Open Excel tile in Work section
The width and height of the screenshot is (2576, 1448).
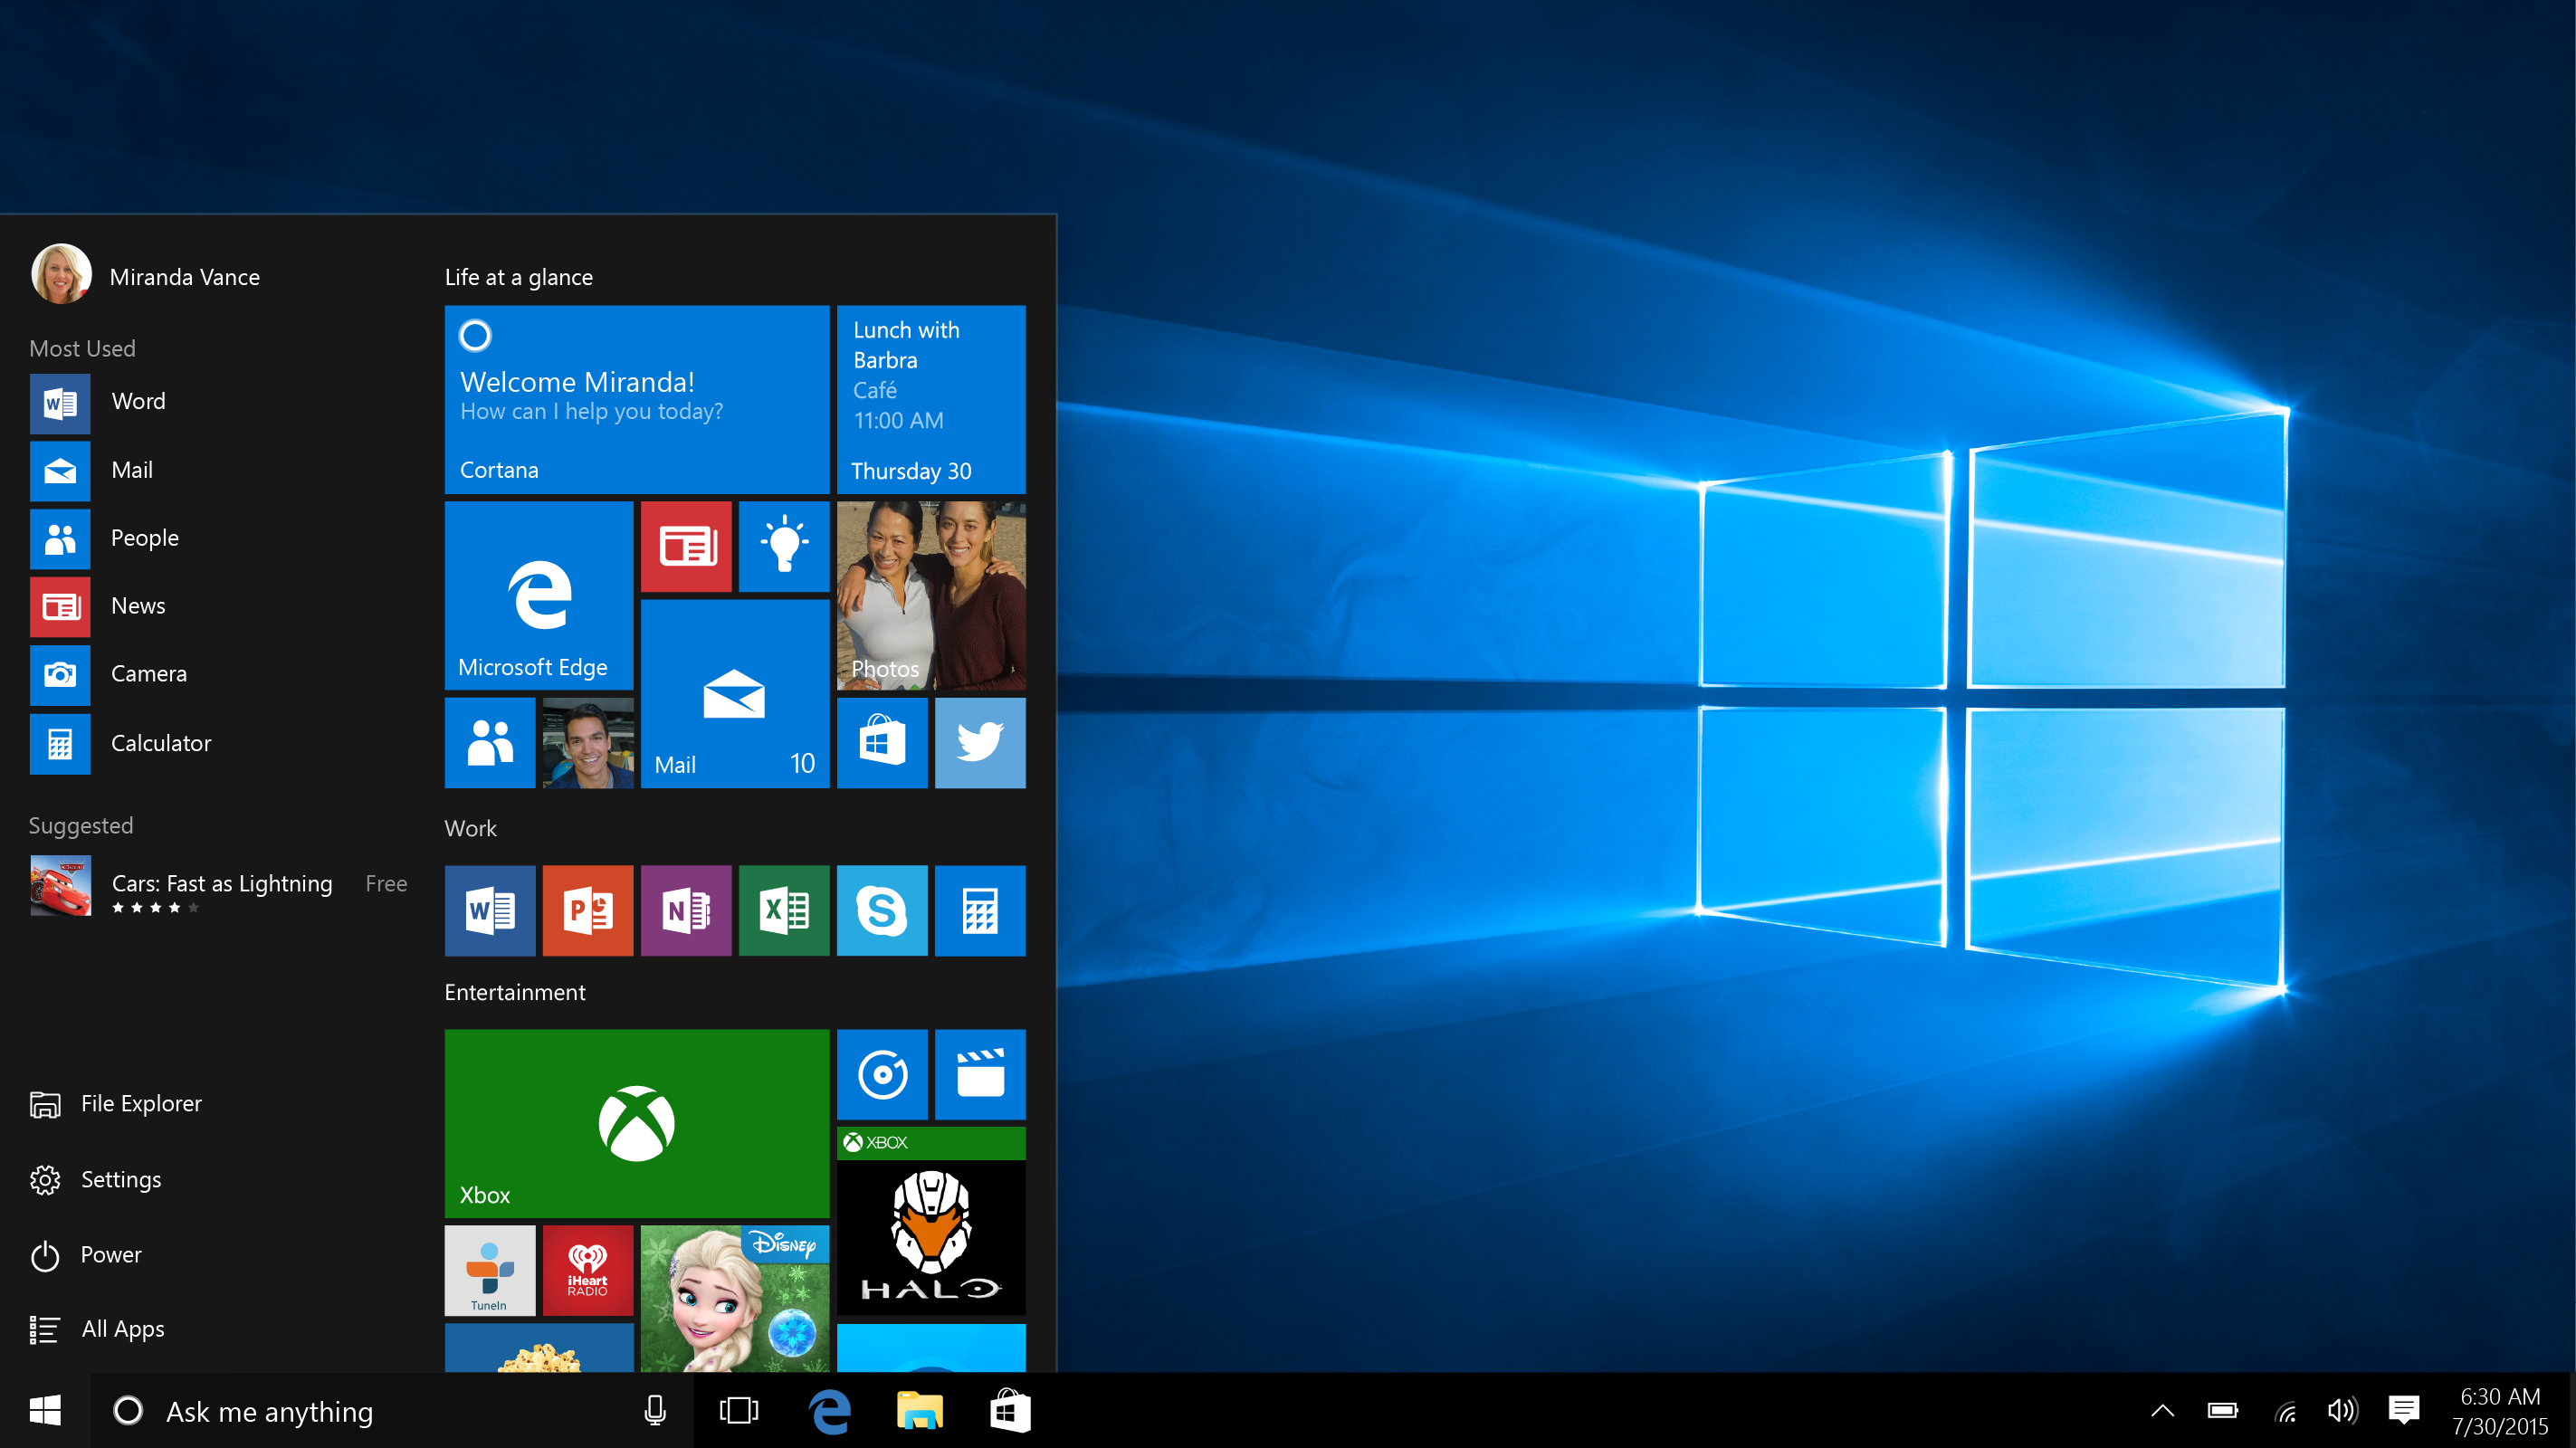tap(784, 909)
